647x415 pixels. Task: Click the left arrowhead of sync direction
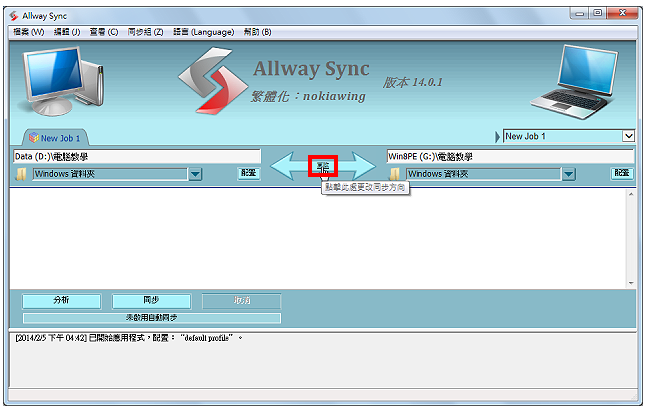coord(282,166)
